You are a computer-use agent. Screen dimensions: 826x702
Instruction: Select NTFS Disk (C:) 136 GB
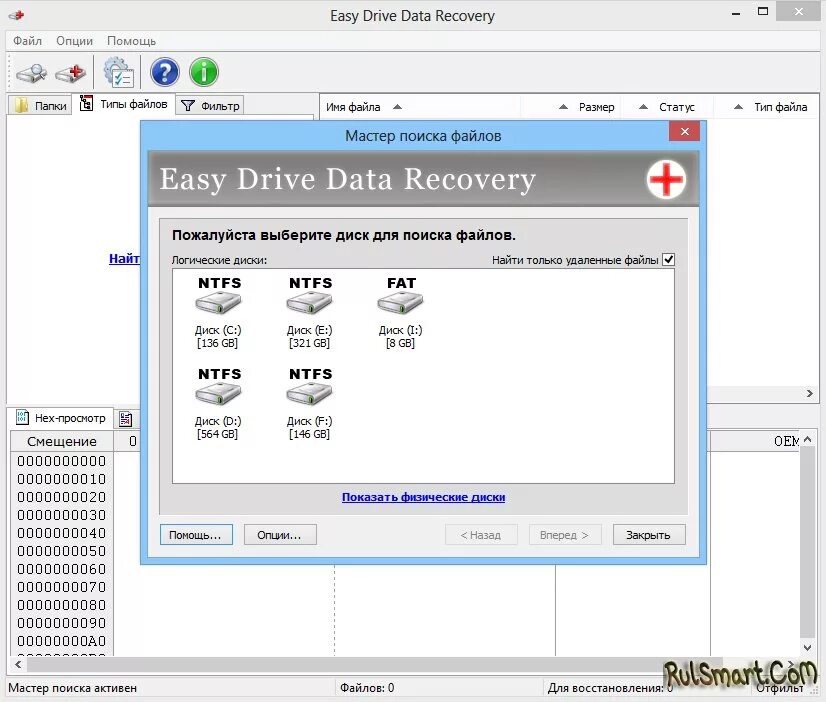point(218,313)
